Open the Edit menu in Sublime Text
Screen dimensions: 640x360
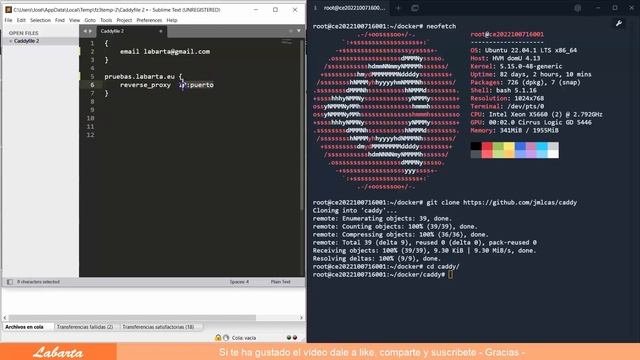21,20
